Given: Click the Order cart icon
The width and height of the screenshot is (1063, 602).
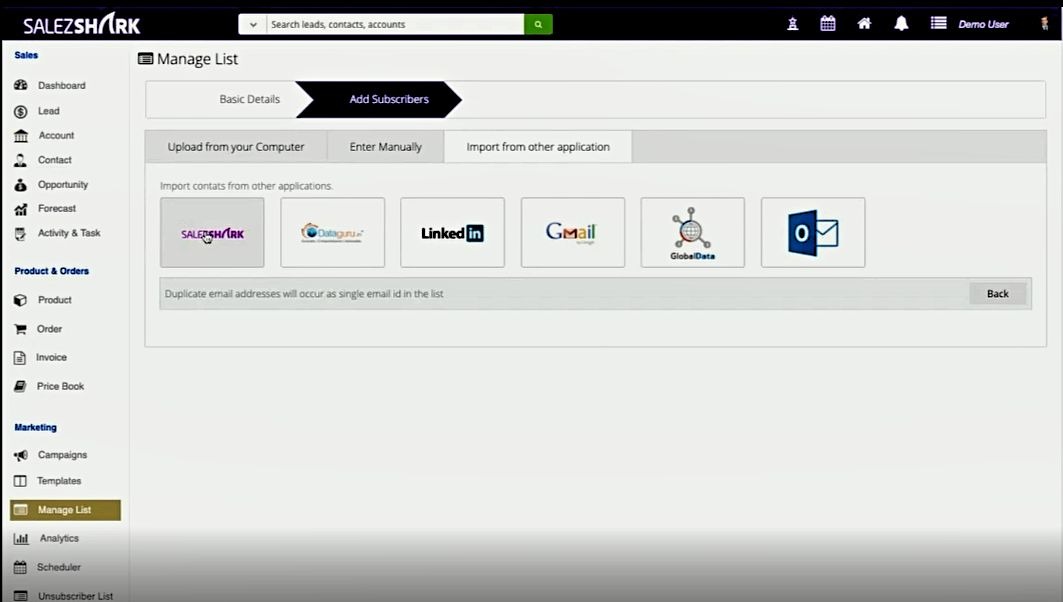Looking at the screenshot, I should 20,329.
